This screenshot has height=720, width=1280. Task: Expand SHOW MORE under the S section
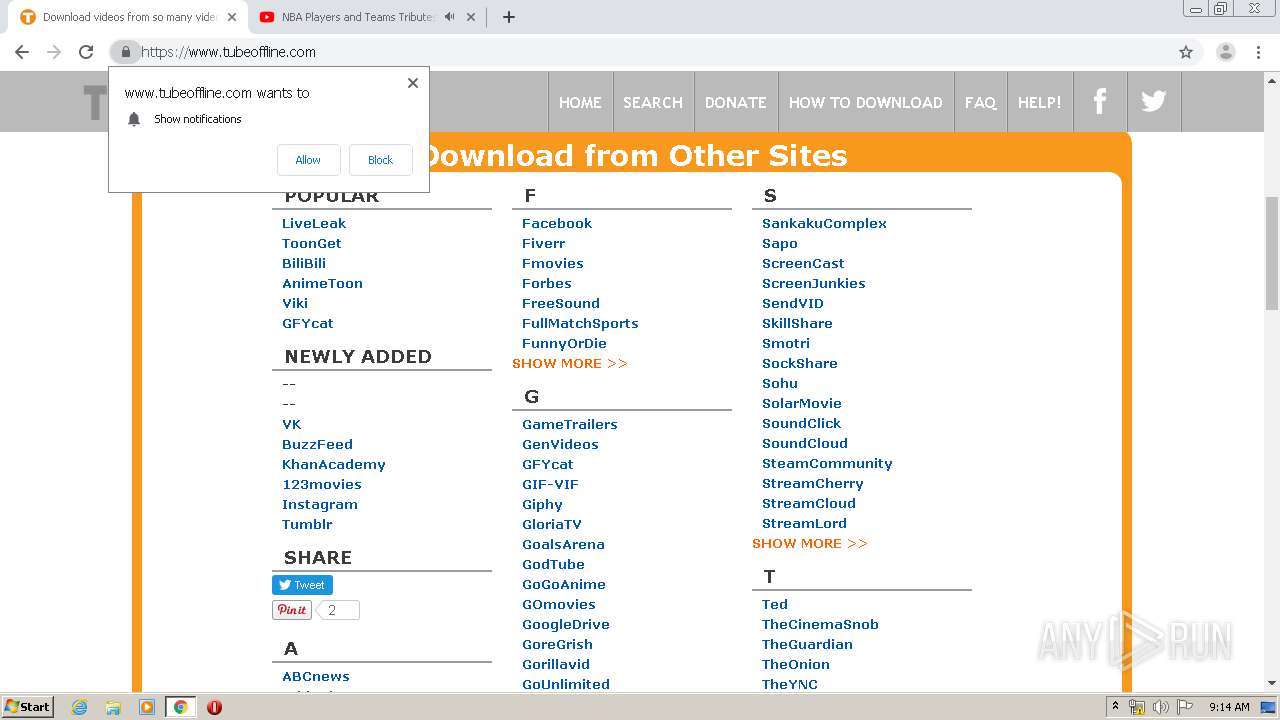pos(810,543)
